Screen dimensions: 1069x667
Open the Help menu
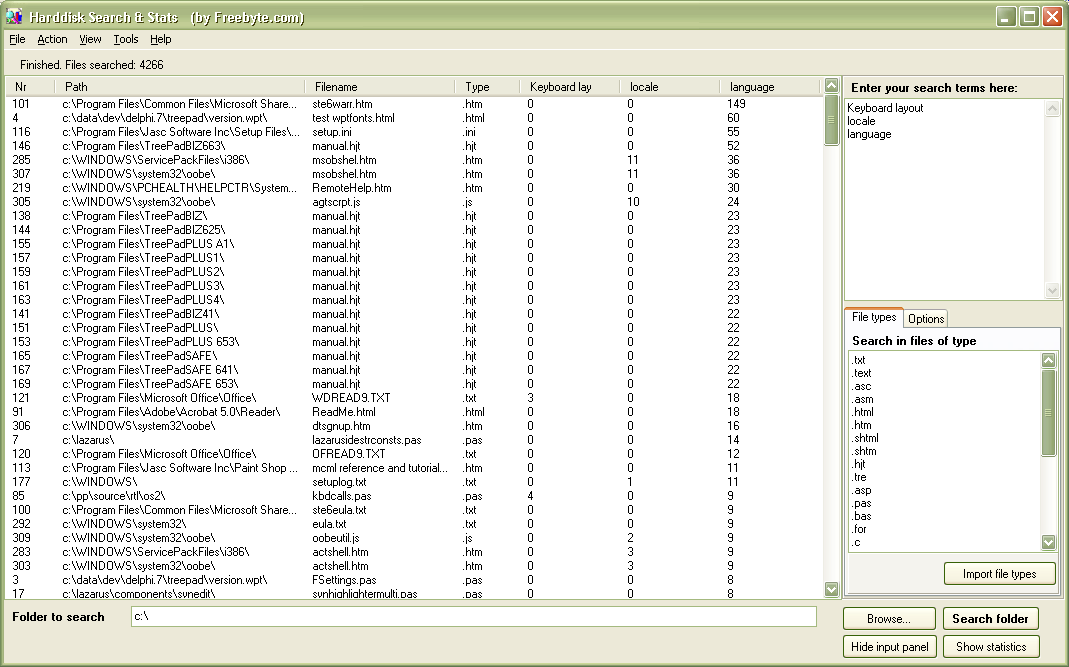click(x=161, y=40)
